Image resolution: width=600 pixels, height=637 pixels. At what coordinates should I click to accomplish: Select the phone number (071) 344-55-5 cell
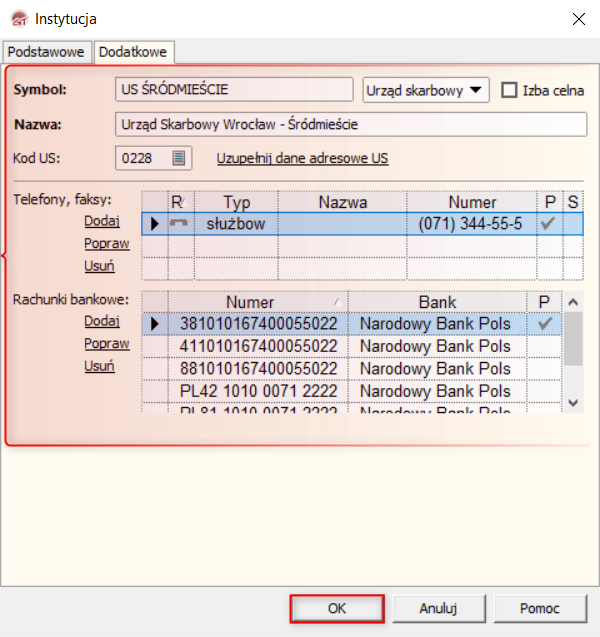click(471, 223)
